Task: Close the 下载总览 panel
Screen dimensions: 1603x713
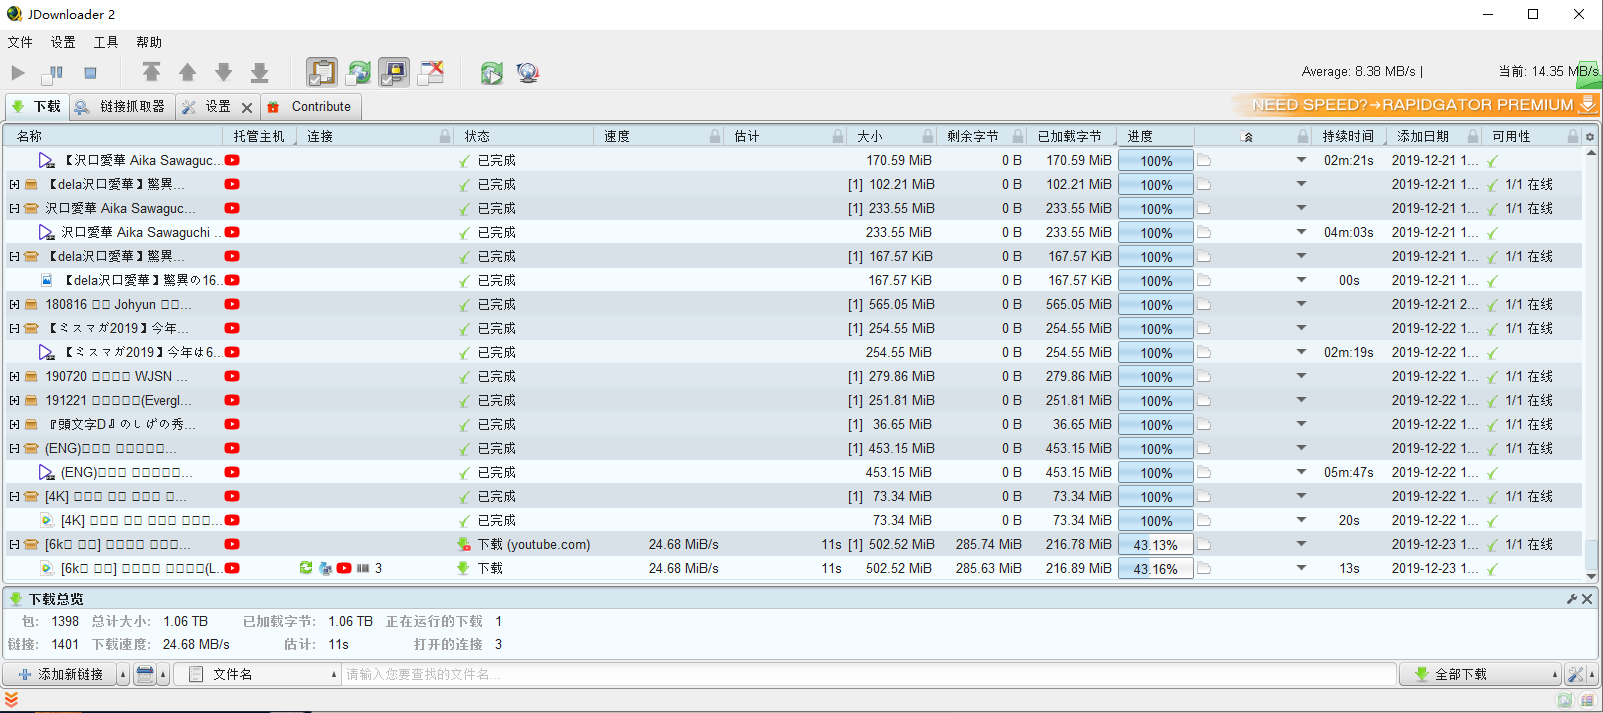Action: click(x=1587, y=599)
